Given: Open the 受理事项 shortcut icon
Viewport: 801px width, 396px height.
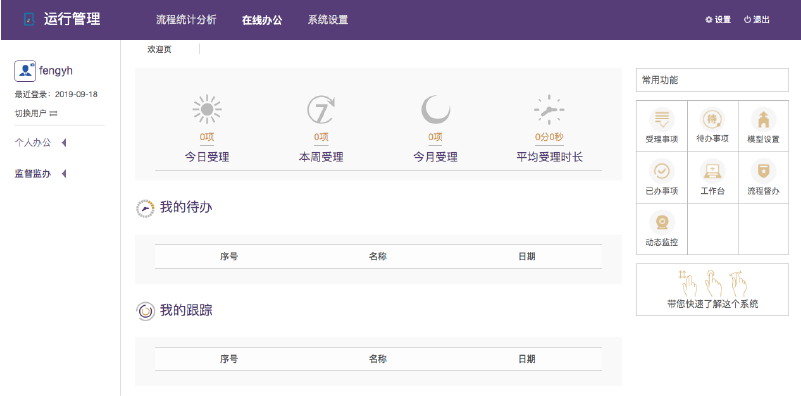Looking at the screenshot, I should pos(662,120).
